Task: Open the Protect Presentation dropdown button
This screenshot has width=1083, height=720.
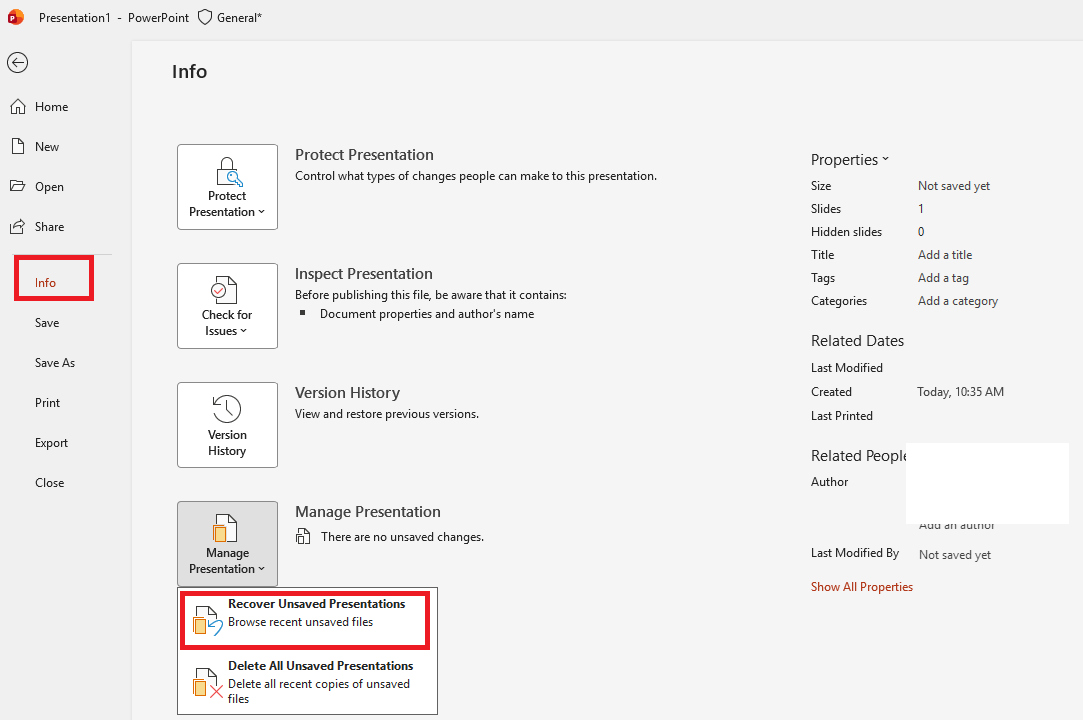Action: click(227, 187)
